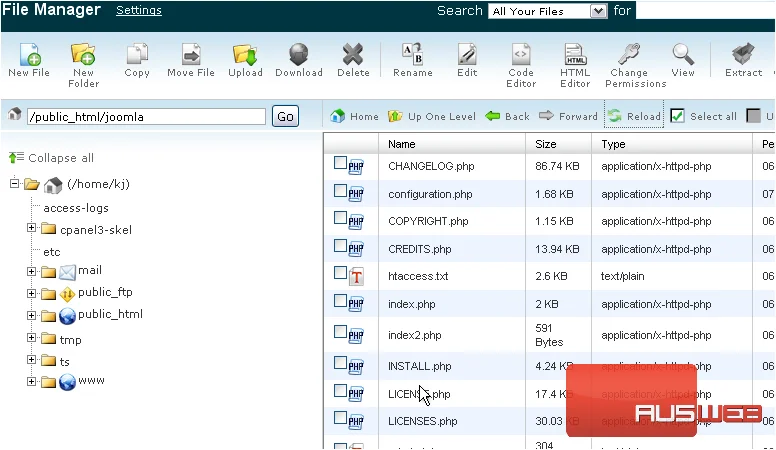Tick checkbox for LICENSES.php
This screenshot has width=776, height=450.
tap(340, 418)
